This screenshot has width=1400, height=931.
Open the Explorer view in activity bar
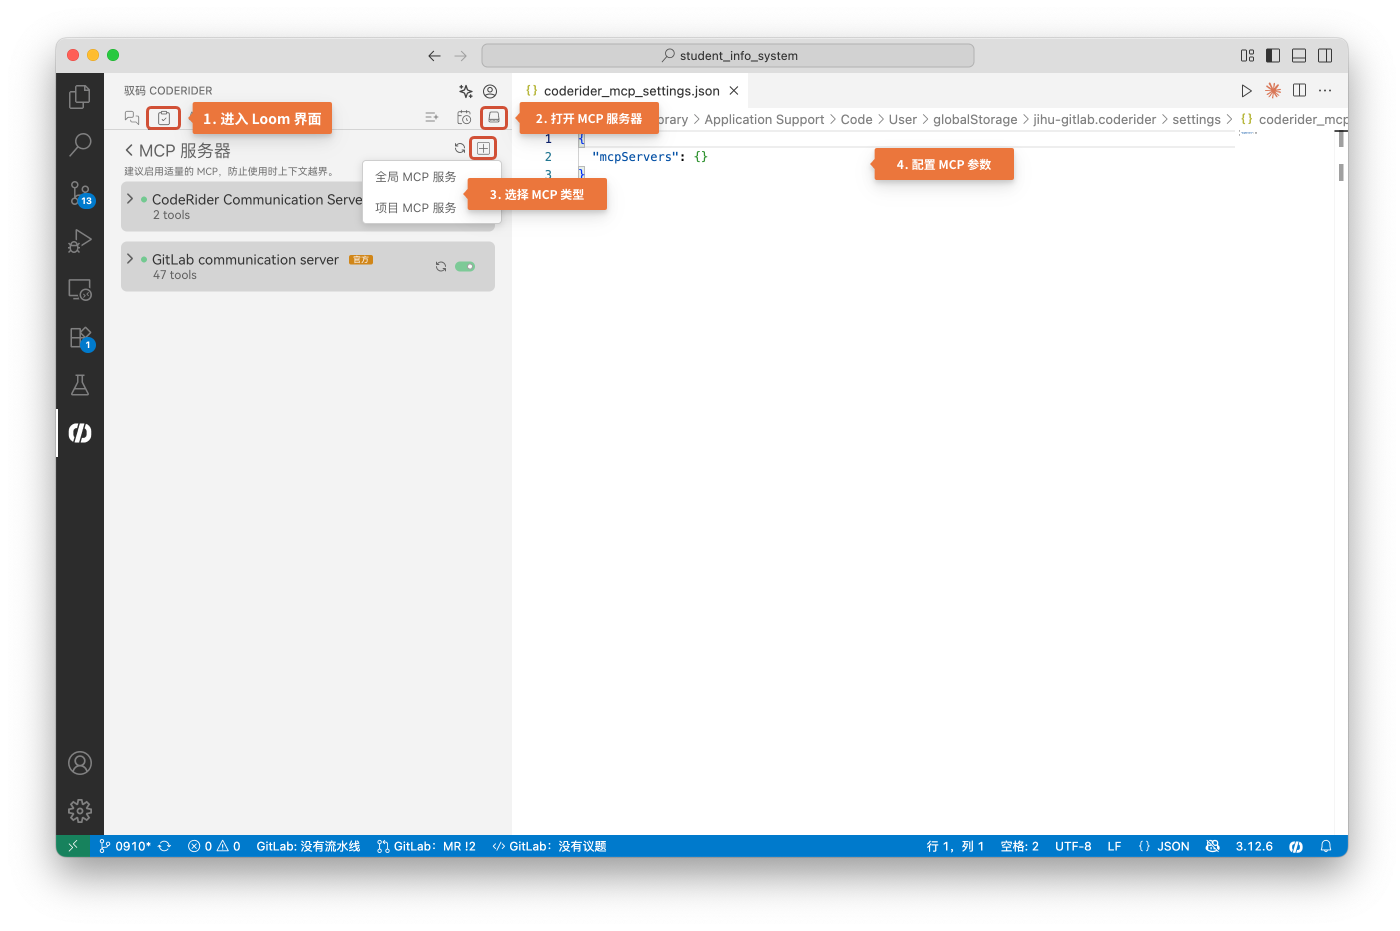[x=80, y=97]
